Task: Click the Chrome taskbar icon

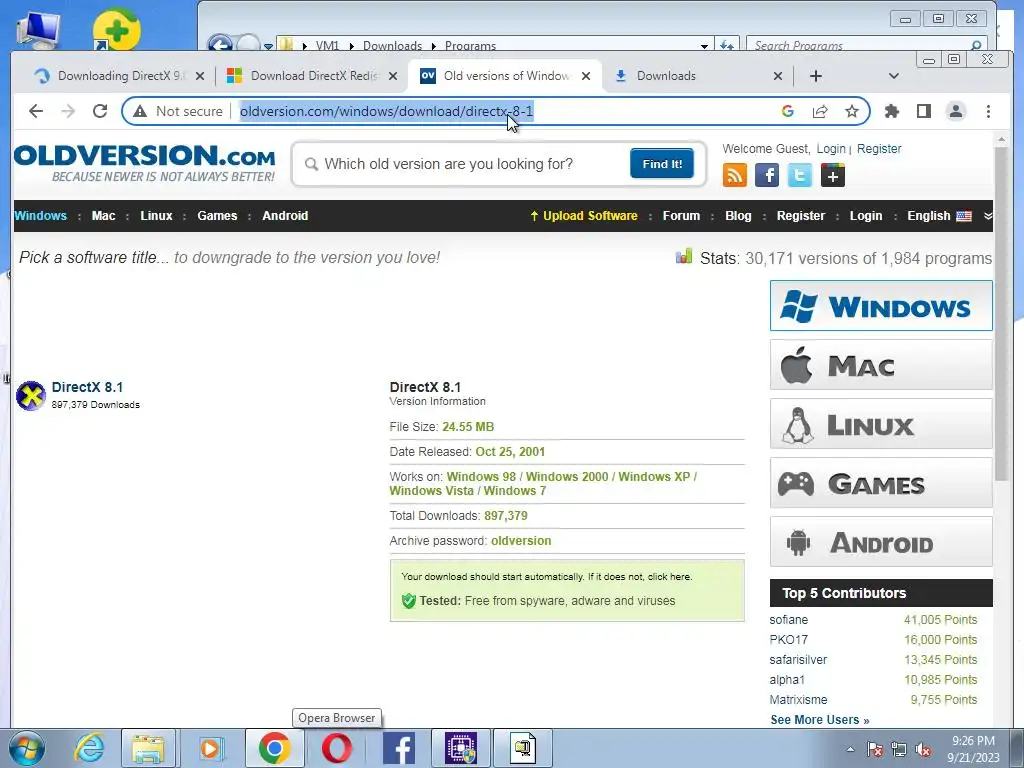Action: pyautogui.click(x=274, y=748)
